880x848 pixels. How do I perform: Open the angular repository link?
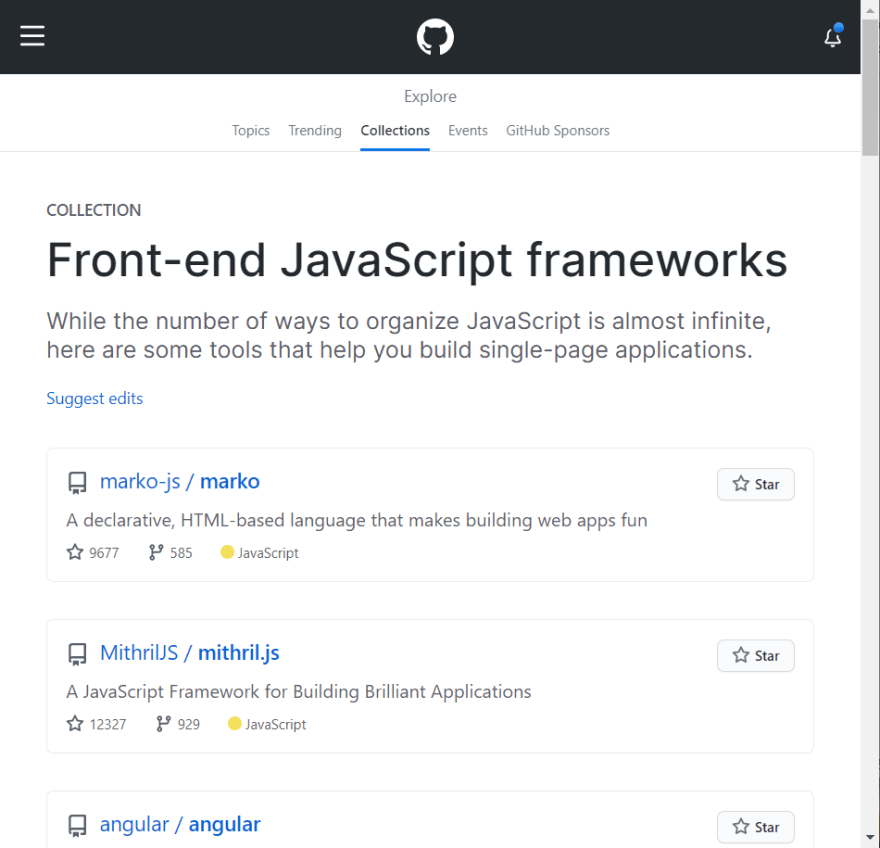point(224,824)
